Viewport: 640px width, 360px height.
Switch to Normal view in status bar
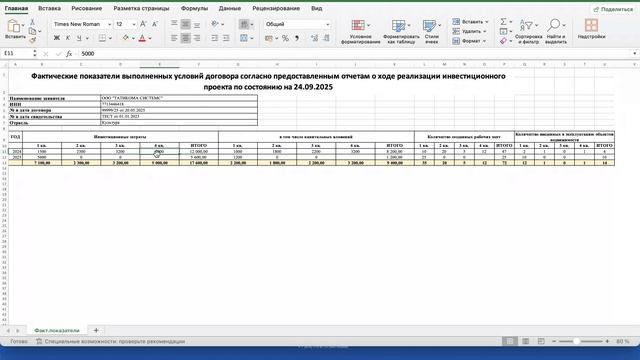[x=509, y=341]
